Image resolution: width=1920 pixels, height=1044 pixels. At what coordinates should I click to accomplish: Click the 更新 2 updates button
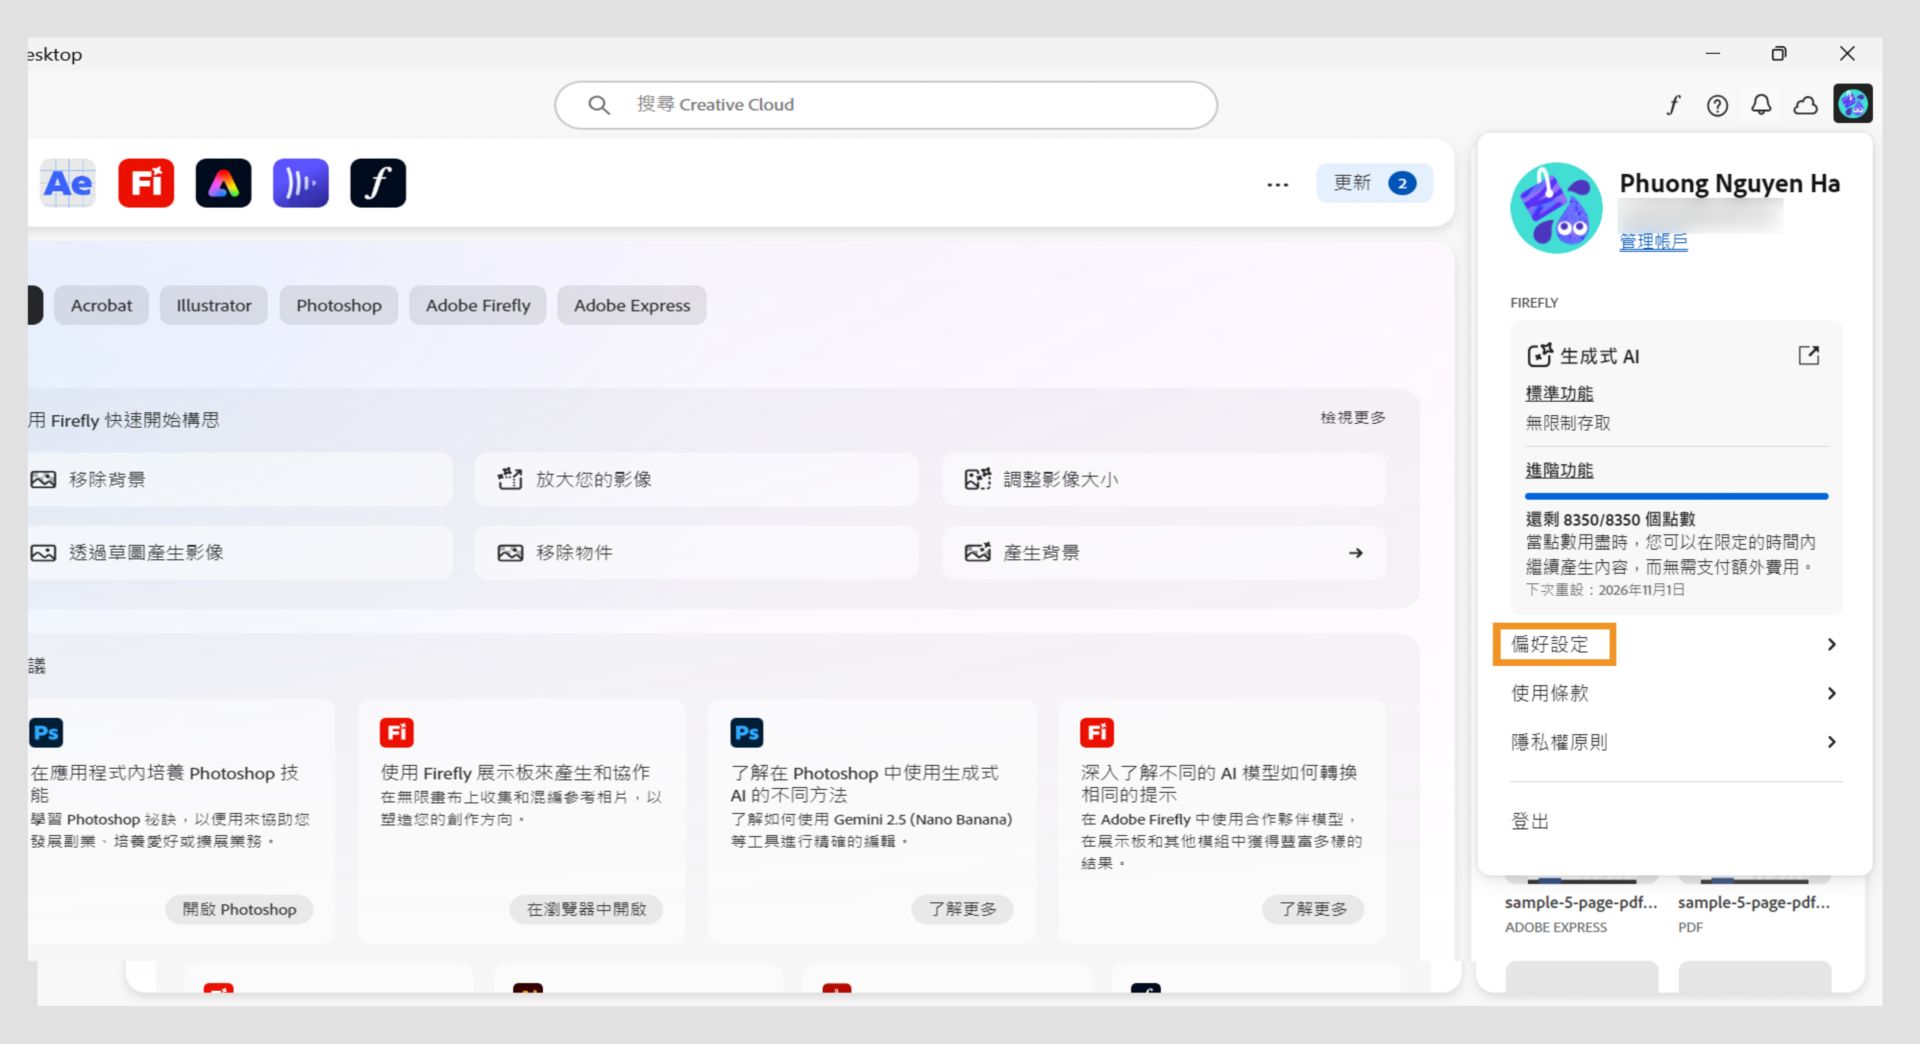[x=1374, y=183]
